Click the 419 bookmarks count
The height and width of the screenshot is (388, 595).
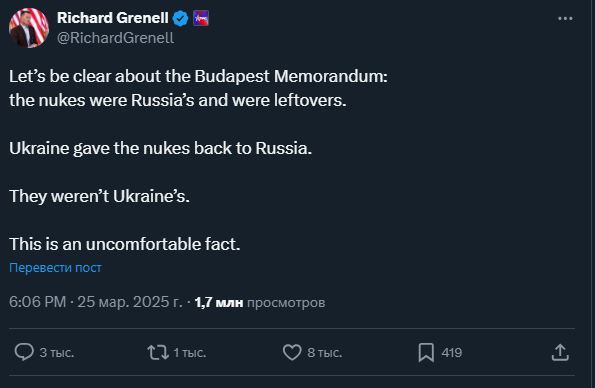point(452,353)
